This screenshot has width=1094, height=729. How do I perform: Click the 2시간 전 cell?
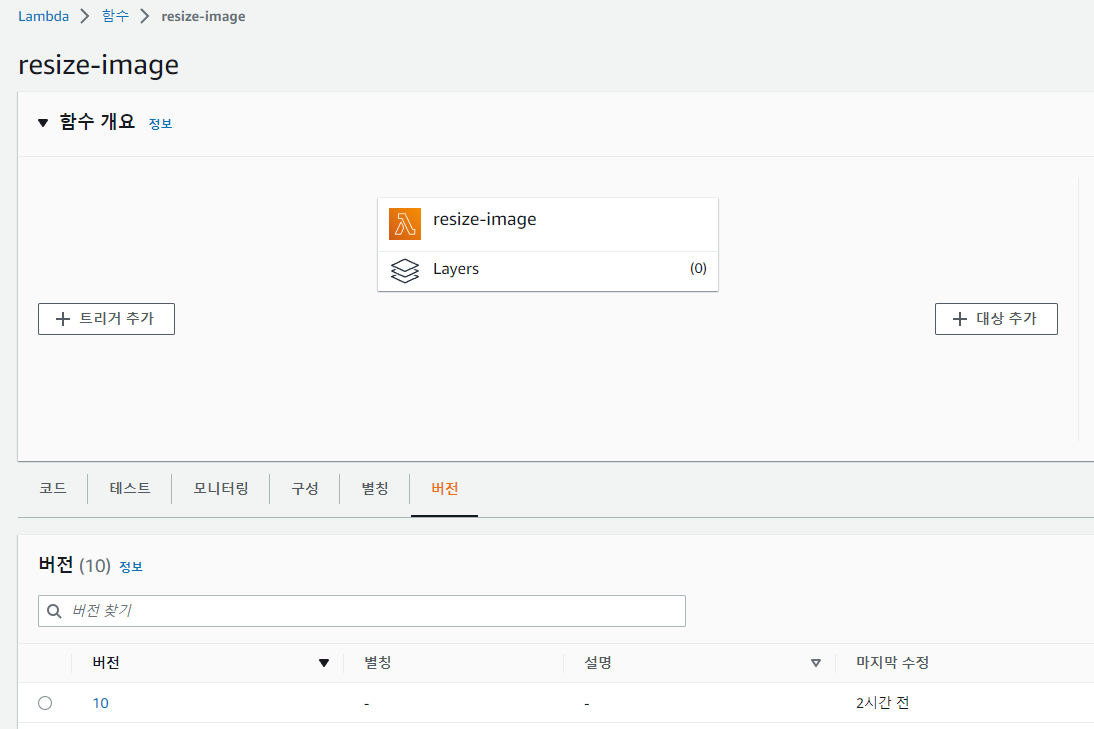point(882,703)
